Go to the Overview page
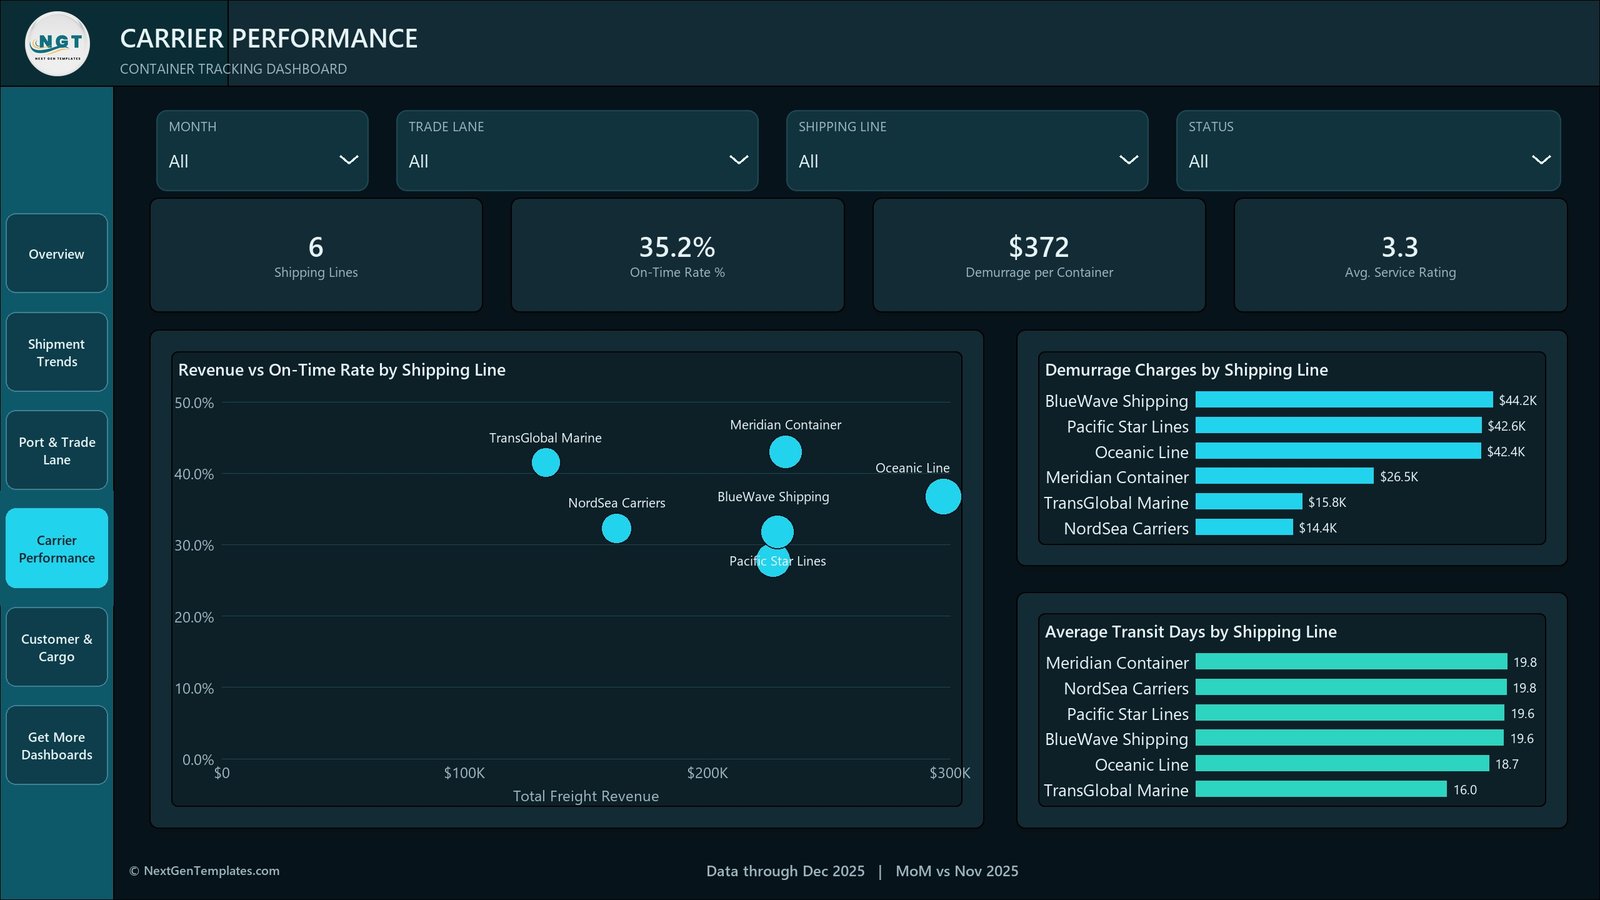This screenshot has width=1600, height=900. point(57,254)
